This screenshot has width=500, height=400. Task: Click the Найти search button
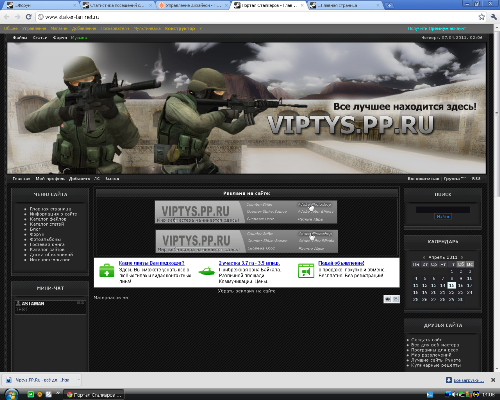pos(443,217)
